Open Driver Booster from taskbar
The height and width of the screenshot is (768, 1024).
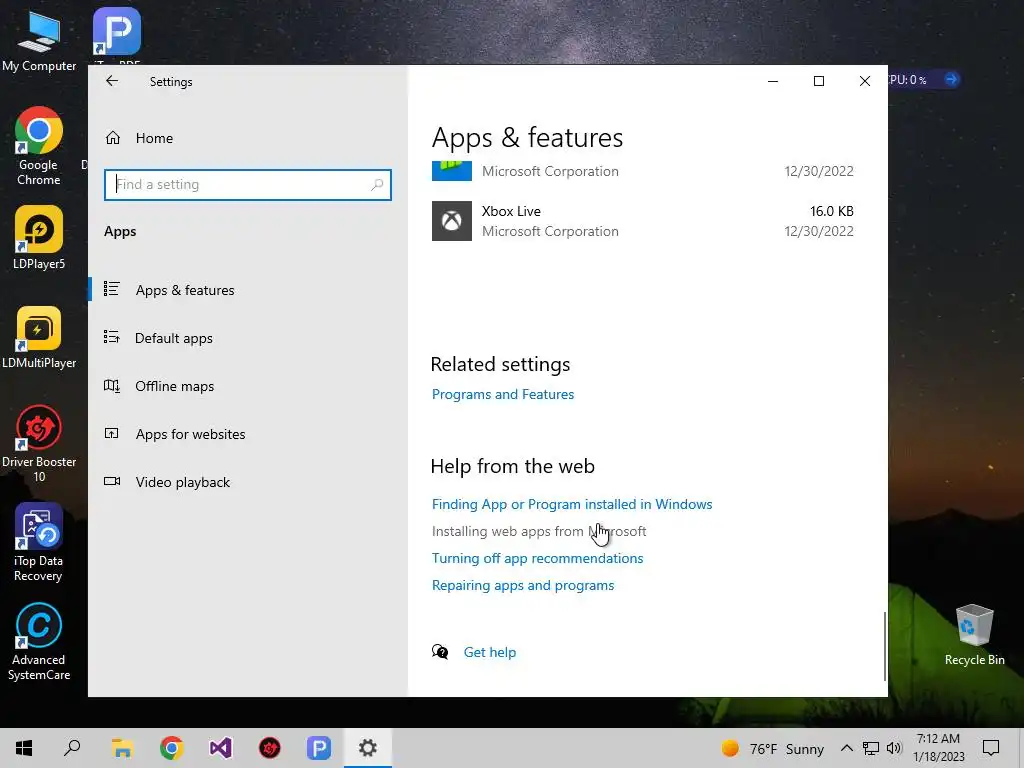tap(270, 748)
